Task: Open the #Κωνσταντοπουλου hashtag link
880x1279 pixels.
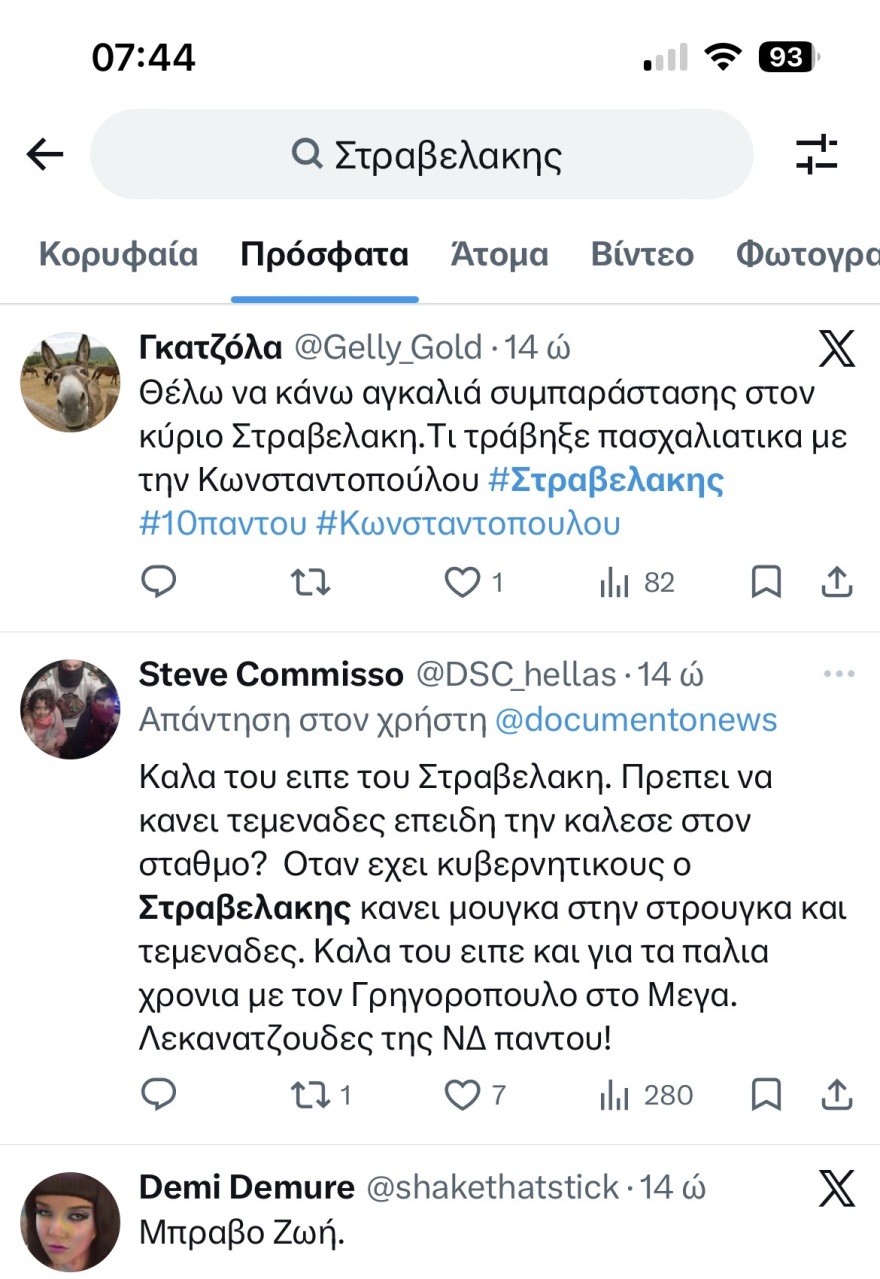Action: (468, 523)
